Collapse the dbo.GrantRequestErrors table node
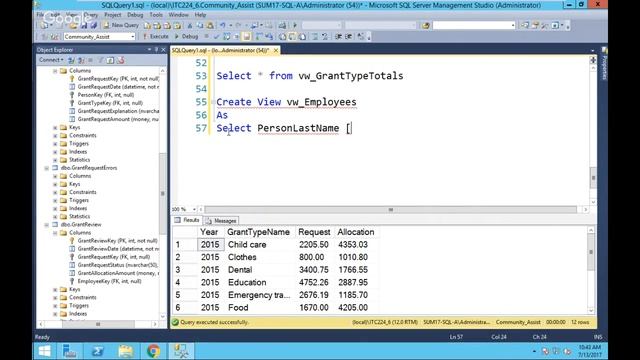This screenshot has height=360, width=640. pos(47,168)
